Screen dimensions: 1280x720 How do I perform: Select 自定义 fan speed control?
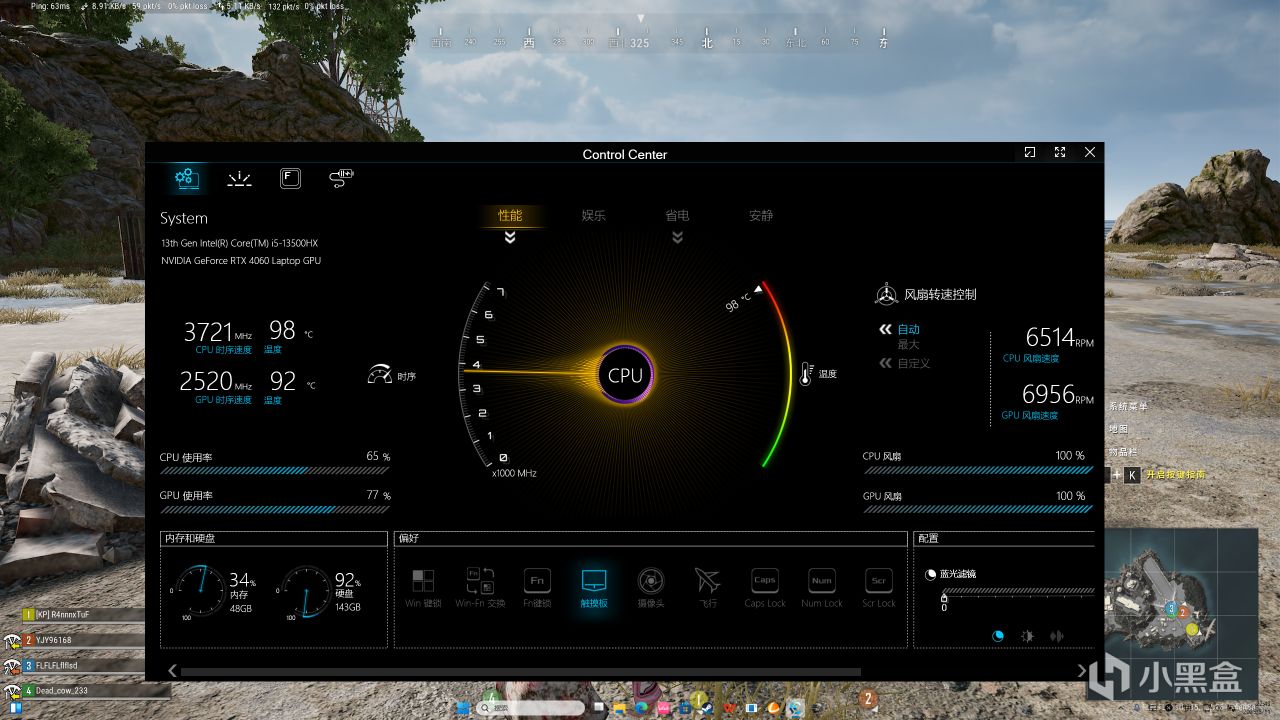coord(913,363)
